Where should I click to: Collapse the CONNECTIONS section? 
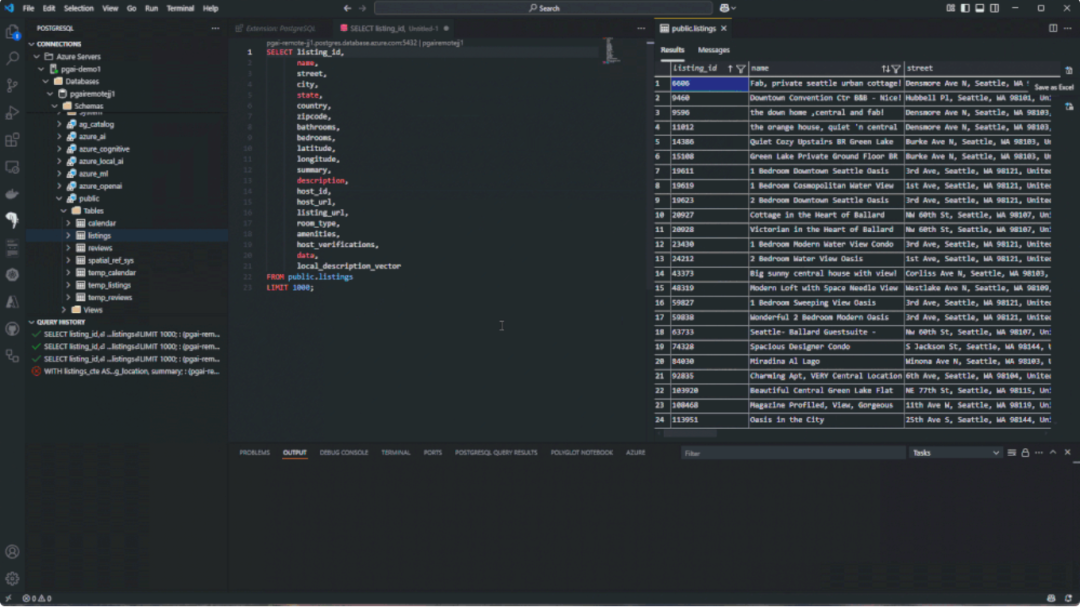[32, 44]
